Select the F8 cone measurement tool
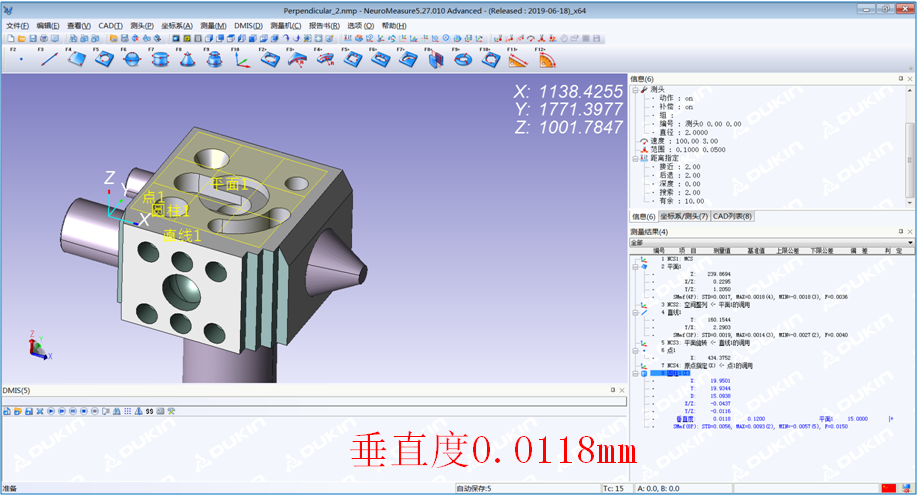918x495 pixels. point(187,60)
